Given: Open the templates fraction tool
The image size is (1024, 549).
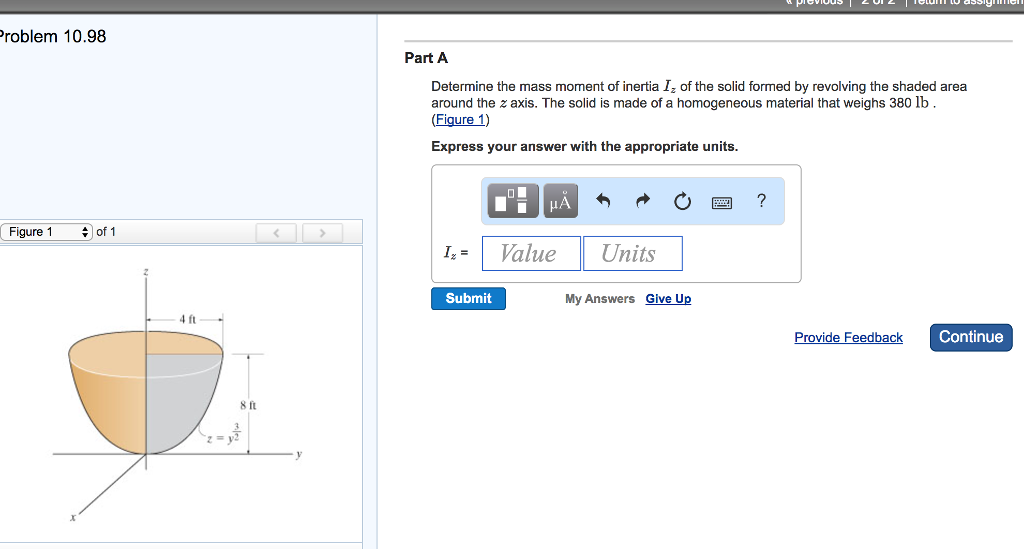Looking at the screenshot, I should point(513,200).
